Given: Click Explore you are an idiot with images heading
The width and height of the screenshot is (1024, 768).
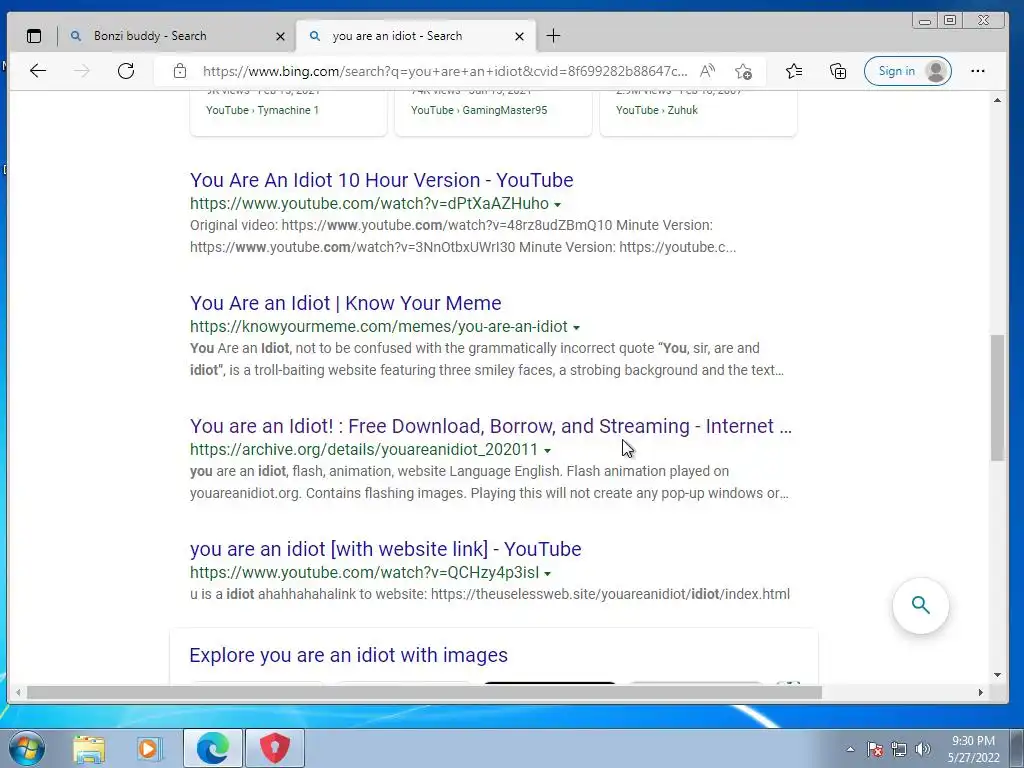Looking at the screenshot, I should click(348, 655).
